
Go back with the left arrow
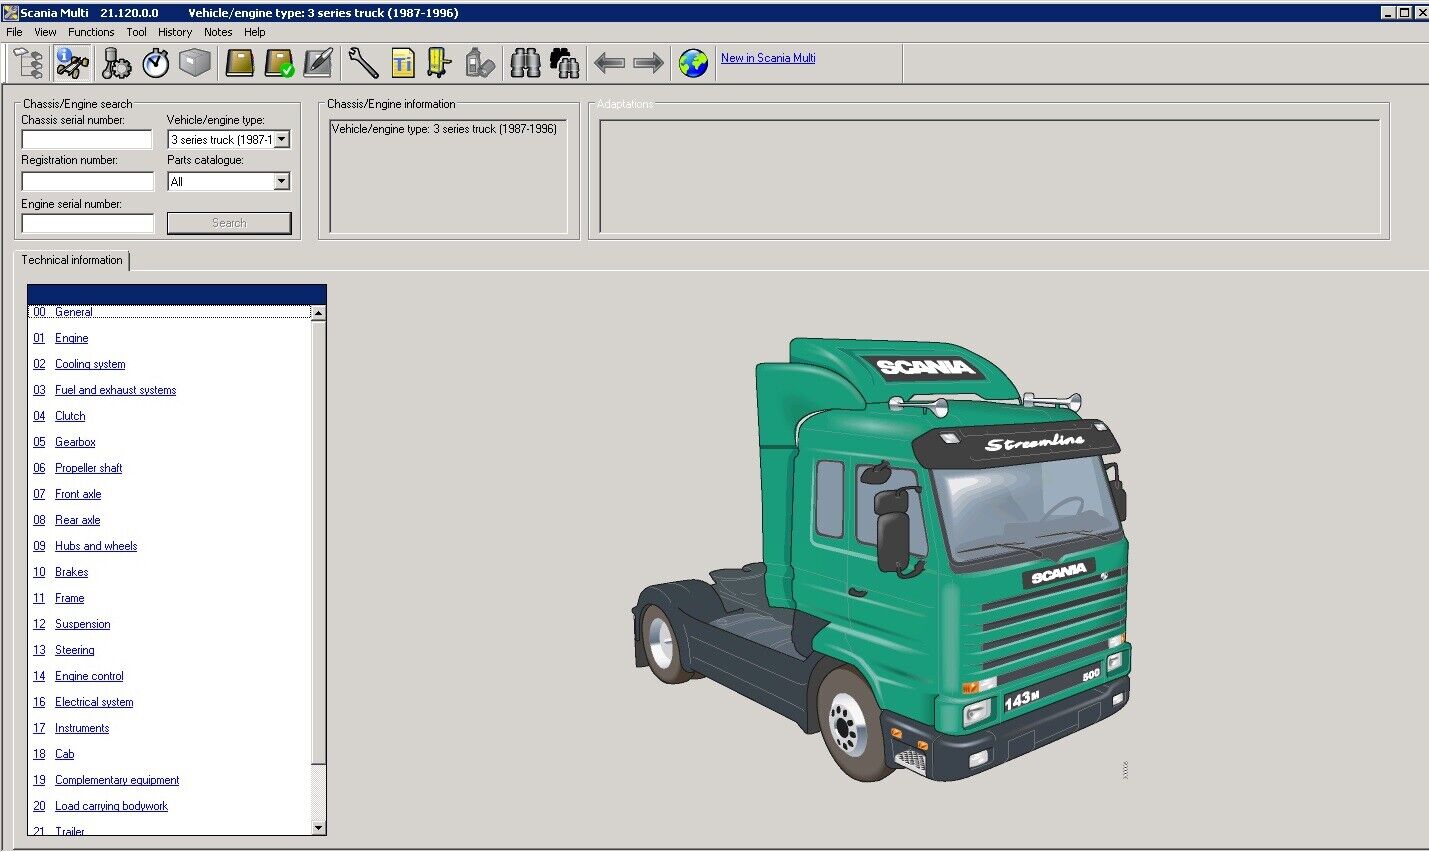click(609, 64)
